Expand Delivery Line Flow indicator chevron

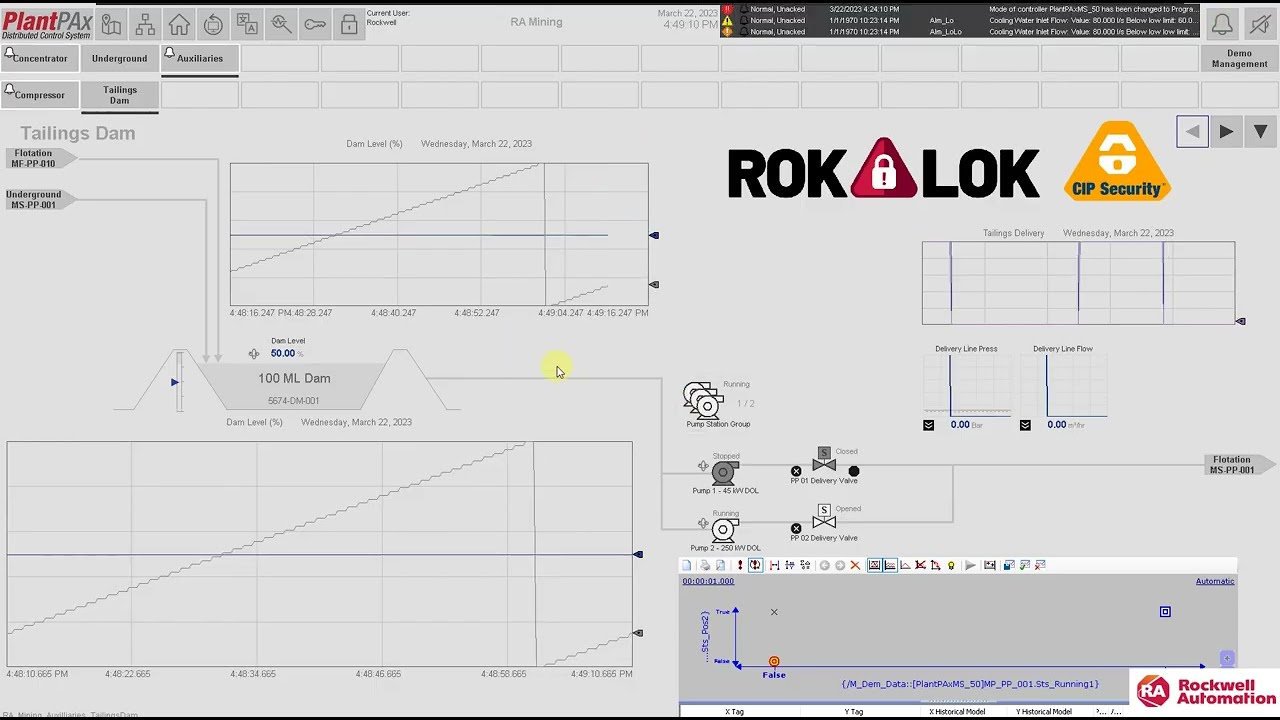[x=1025, y=425]
